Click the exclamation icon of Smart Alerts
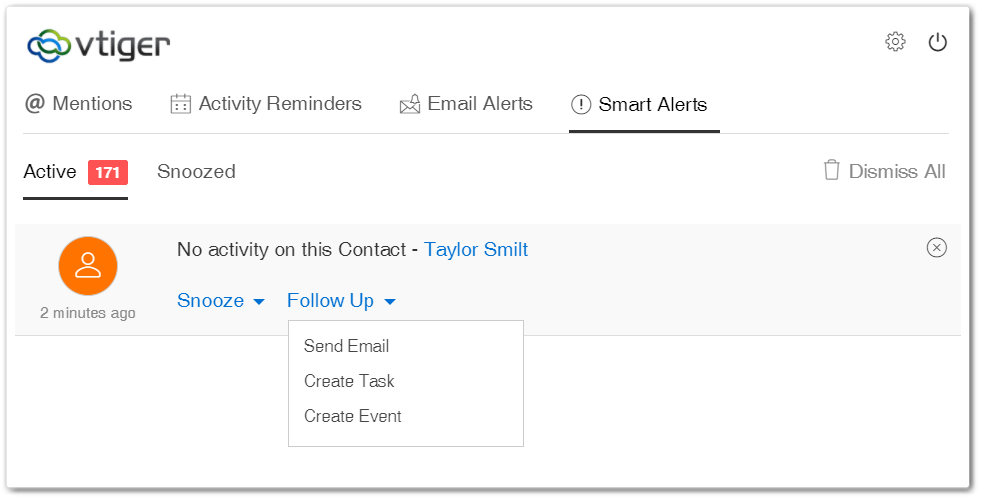This screenshot has width=982, height=500. pyautogui.click(x=581, y=104)
